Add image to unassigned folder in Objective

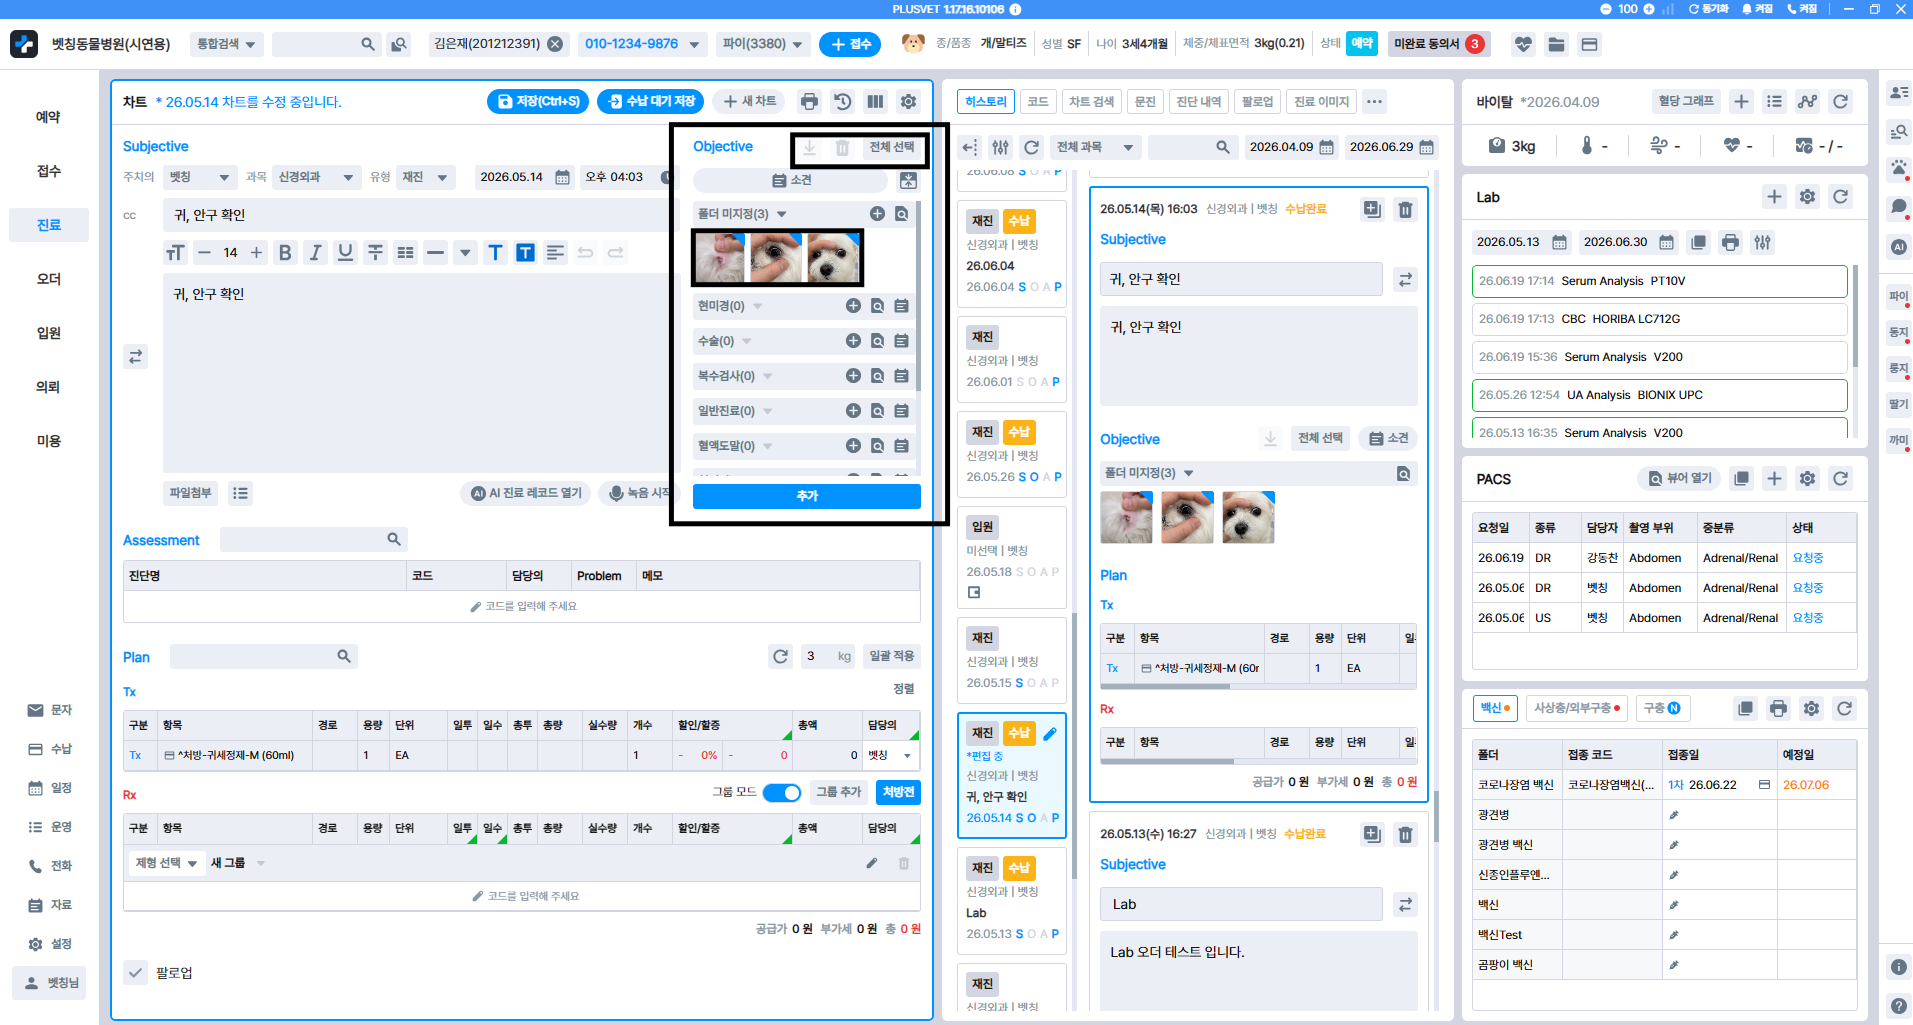(x=877, y=214)
